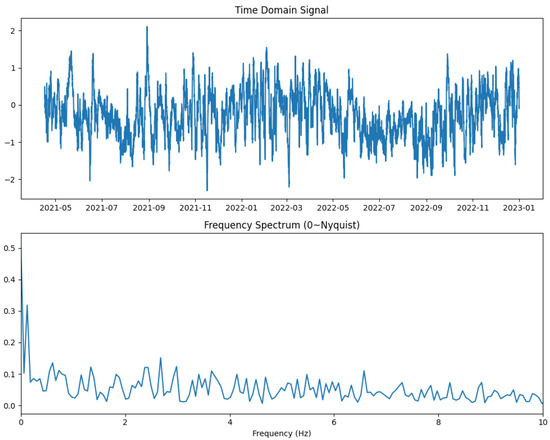Click the 2022-03 date tick label
The image size is (550, 440).
[x=287, y=208]
